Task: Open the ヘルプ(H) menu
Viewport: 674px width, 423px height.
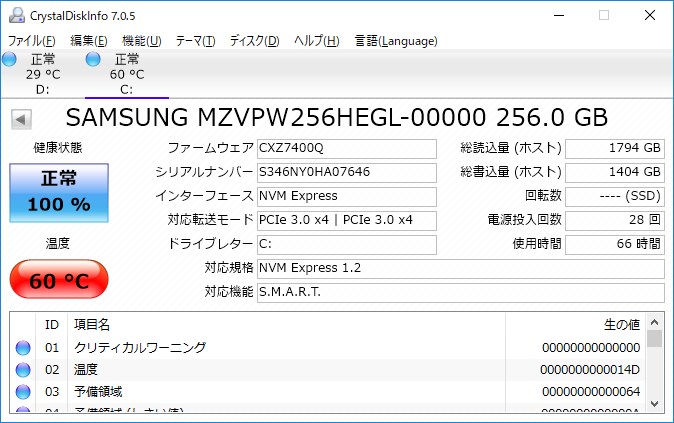Action: click(317, 41)
